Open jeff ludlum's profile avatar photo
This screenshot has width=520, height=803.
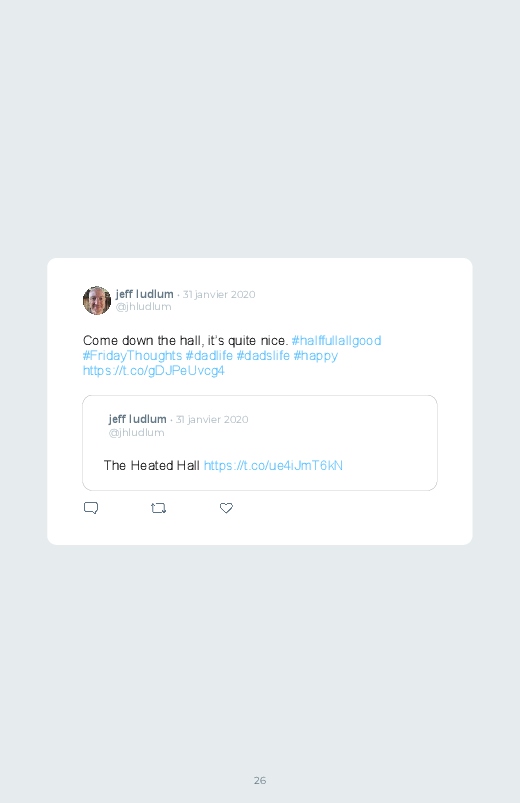[x=97, y=301]
